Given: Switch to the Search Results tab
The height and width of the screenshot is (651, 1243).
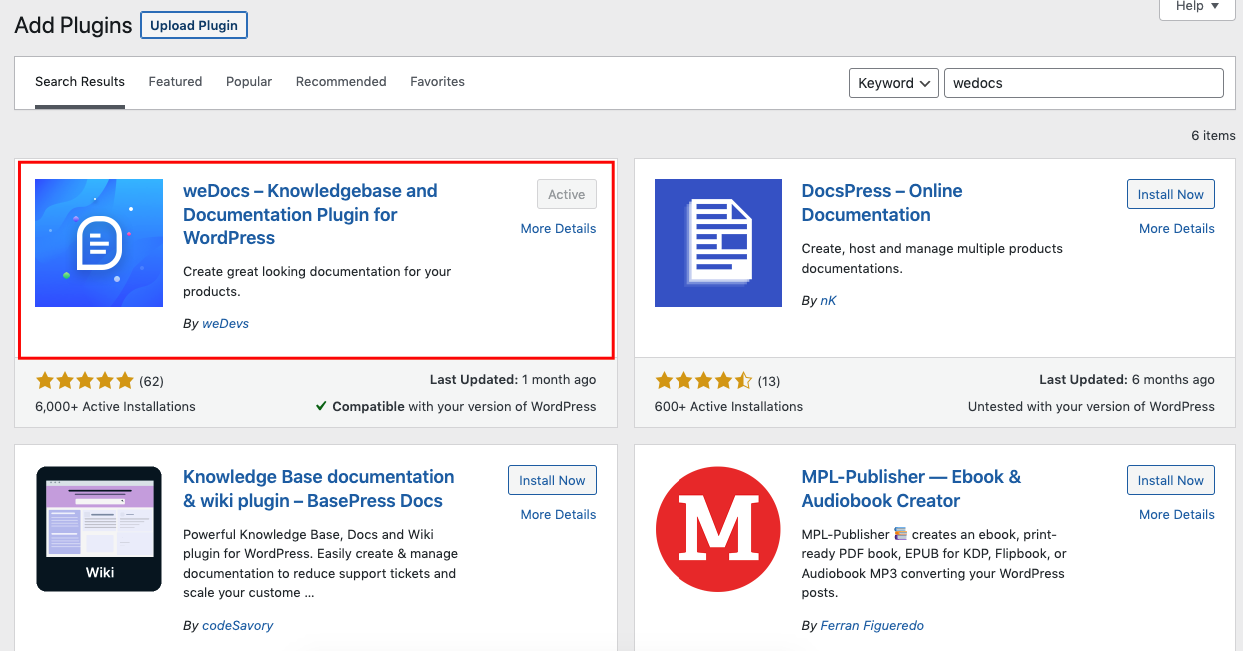Looking at the screenshot, I should pyautogui.click(x=80, y=82).
